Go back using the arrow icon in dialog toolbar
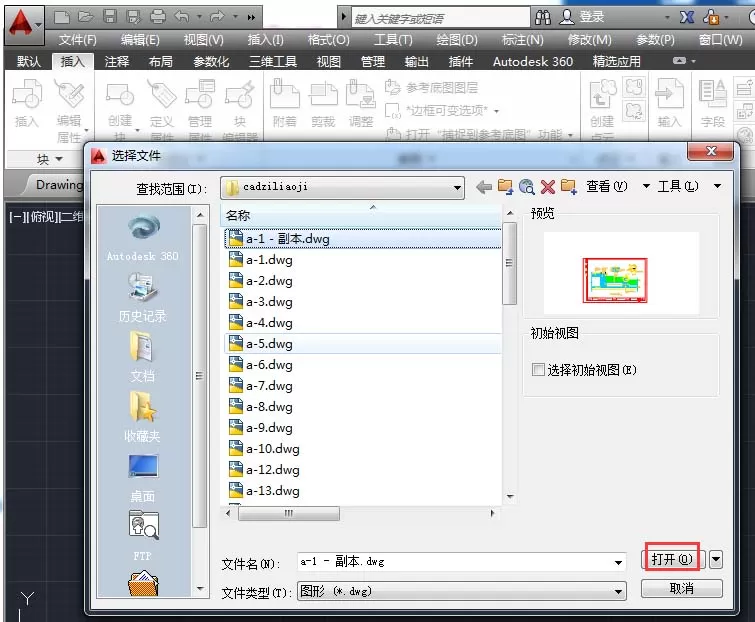 484,187
